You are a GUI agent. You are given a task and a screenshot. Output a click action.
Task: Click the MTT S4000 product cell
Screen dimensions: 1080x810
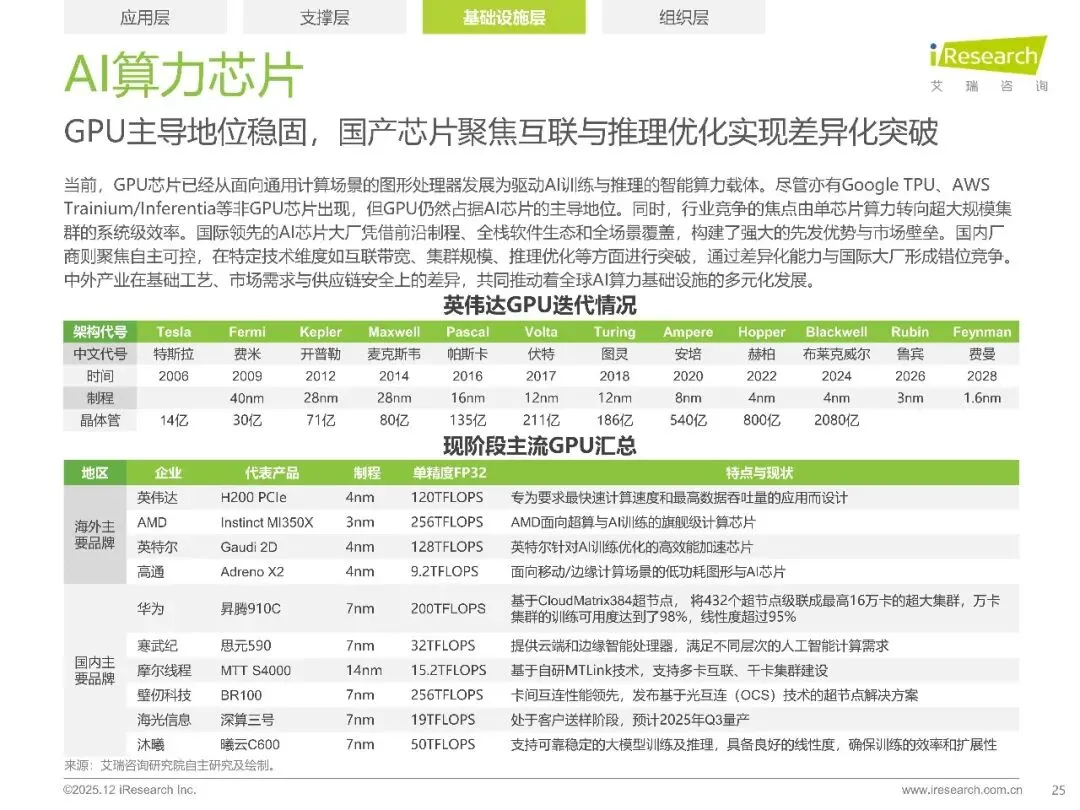tap(256, 670)
